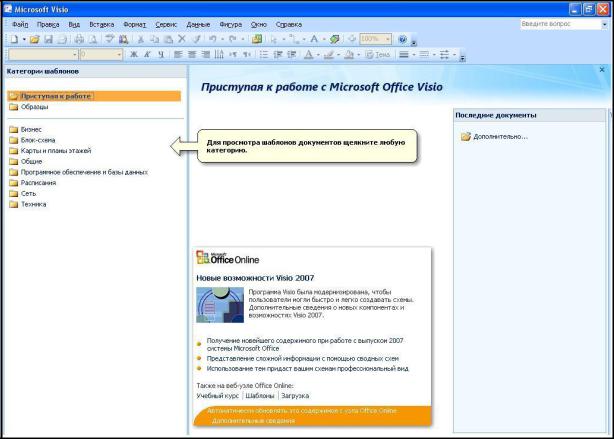This screenshot has width=614, height=439.
Task: Toggle Italic (К) formatting
Action: 147,54
